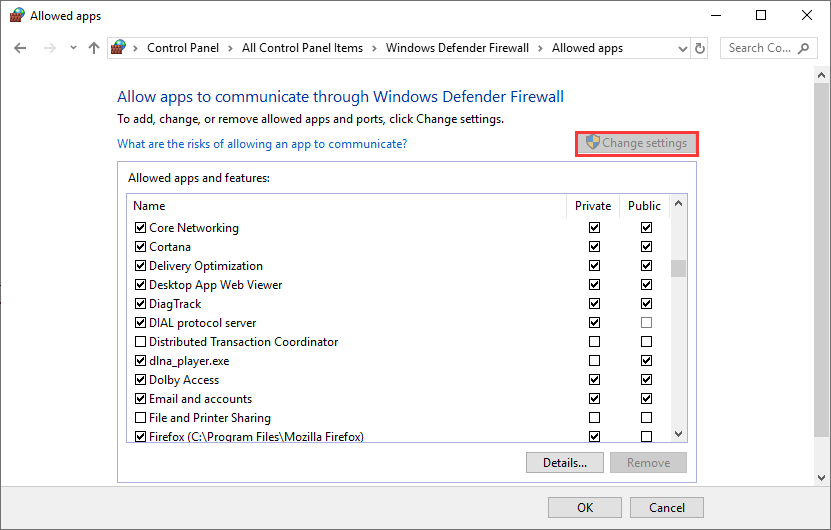Image resolution: width=831 pixels, height=530 pixels.
Task: Click the Remove button
Action: (648, 463)
